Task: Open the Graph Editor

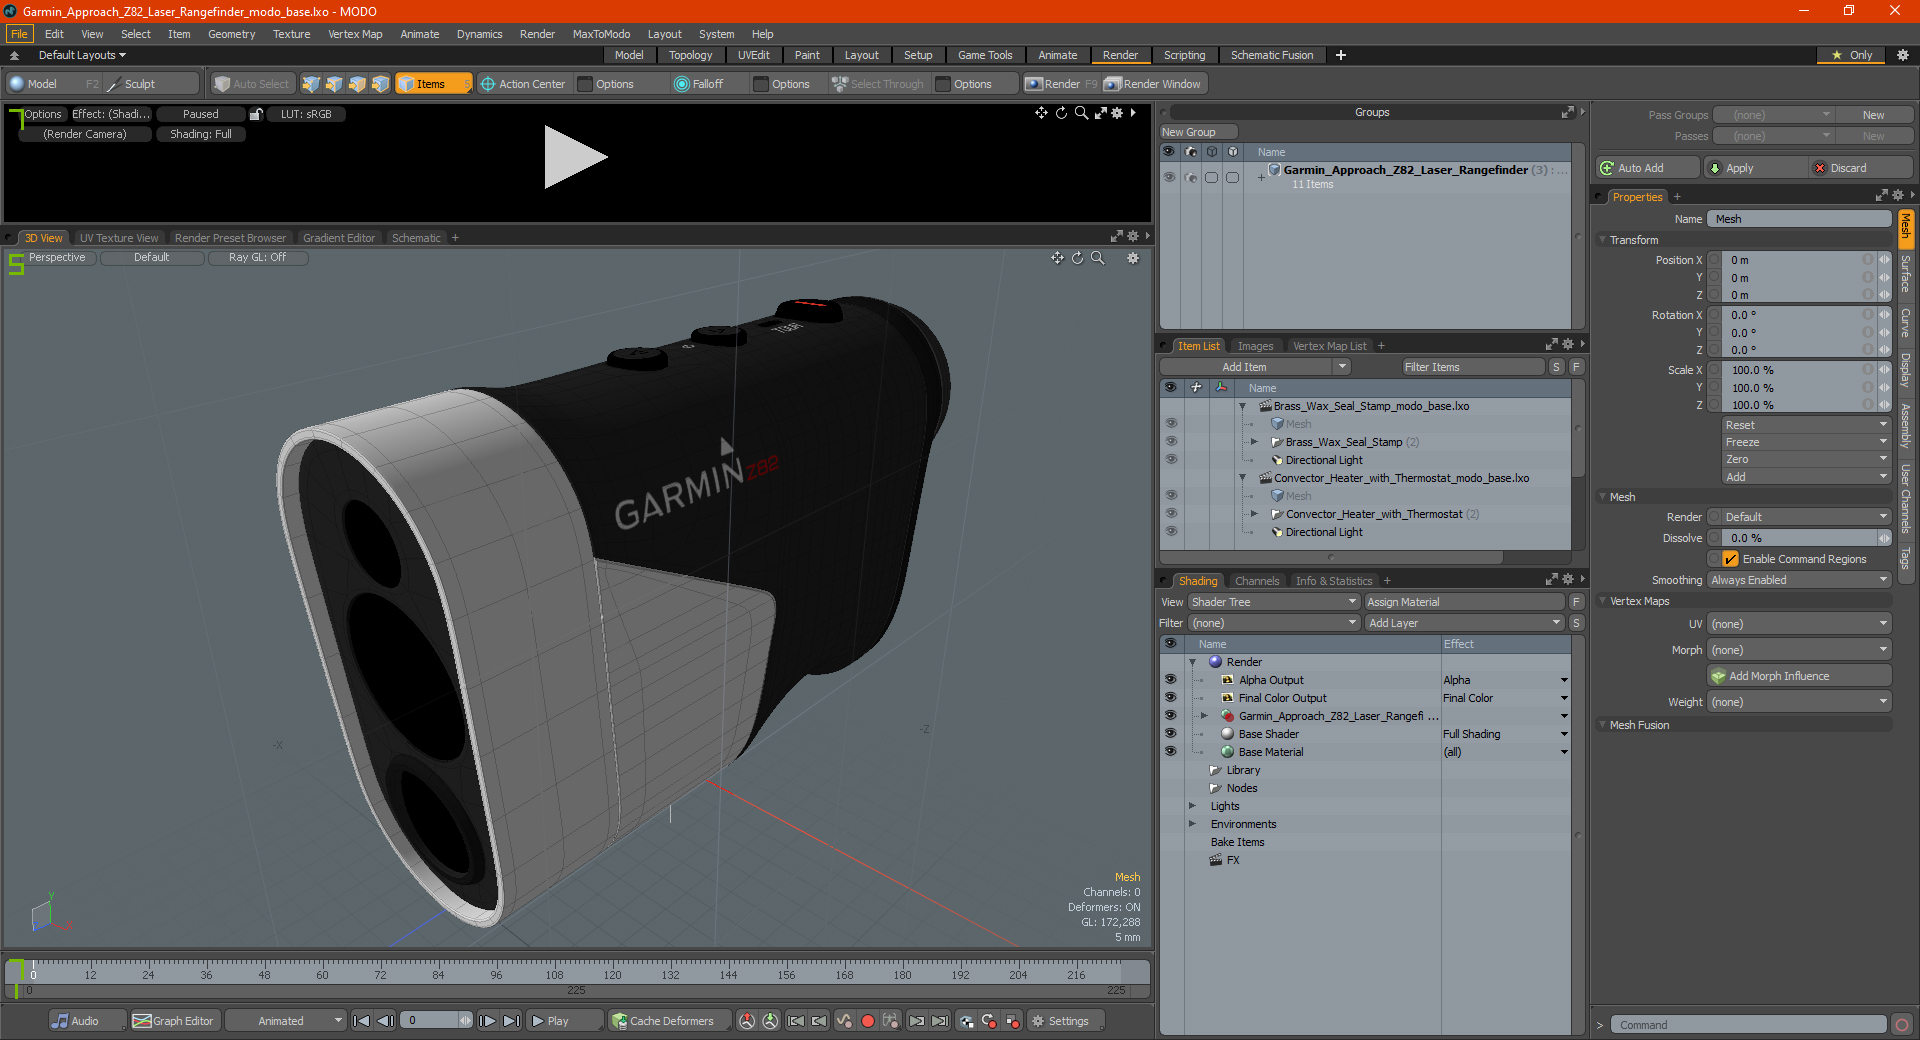Action: coord(174,1021)
